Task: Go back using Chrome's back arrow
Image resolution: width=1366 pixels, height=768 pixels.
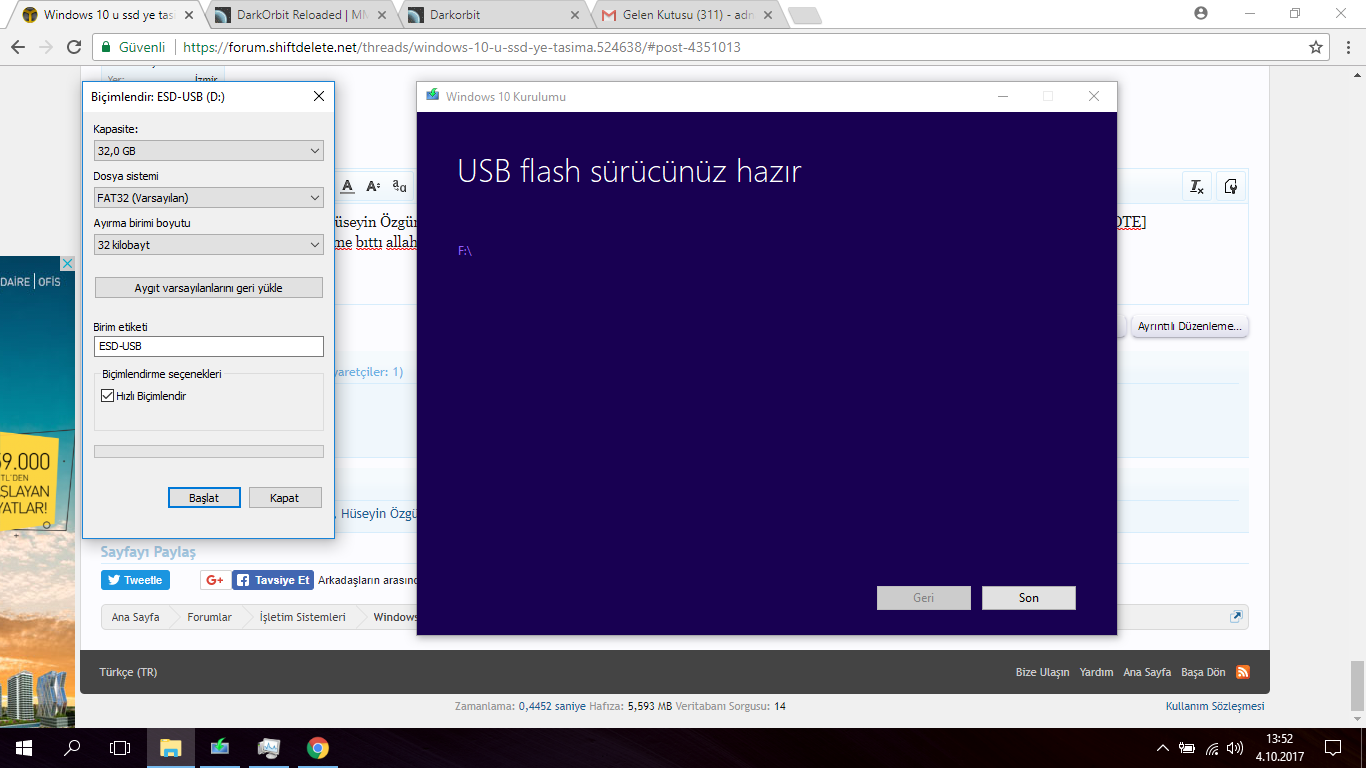Action: (x=18, y=47)
